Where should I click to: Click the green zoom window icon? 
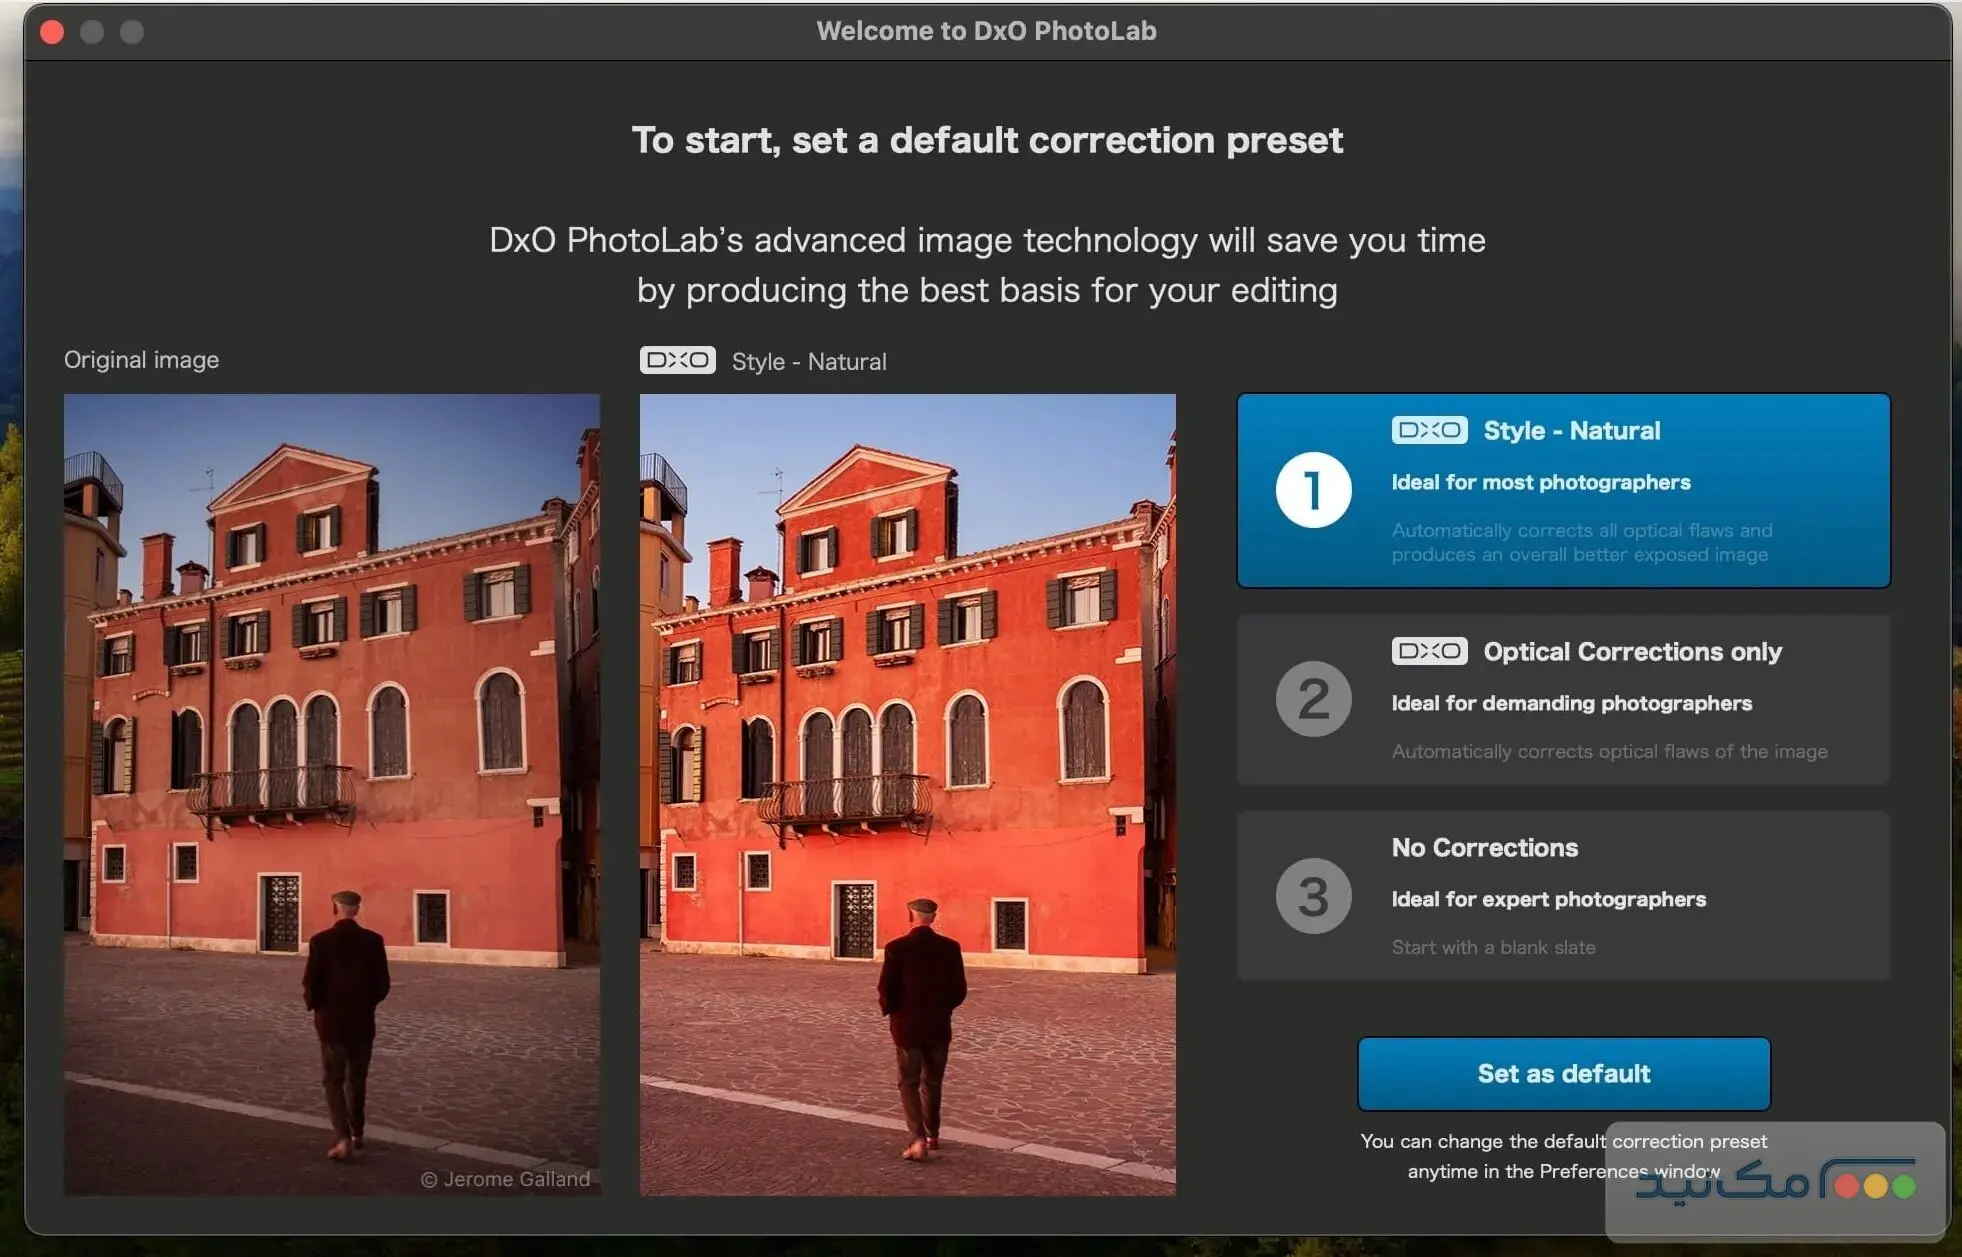132,31
